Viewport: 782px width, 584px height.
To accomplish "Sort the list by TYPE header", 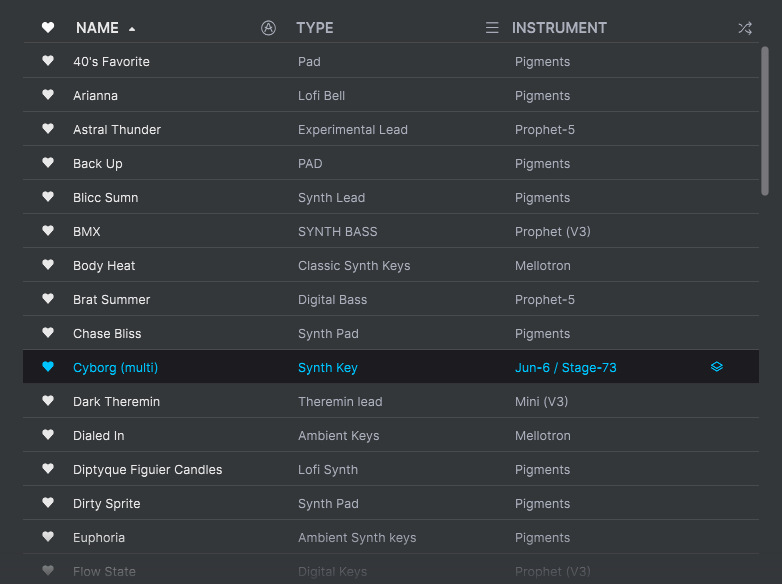I will 314,28.
